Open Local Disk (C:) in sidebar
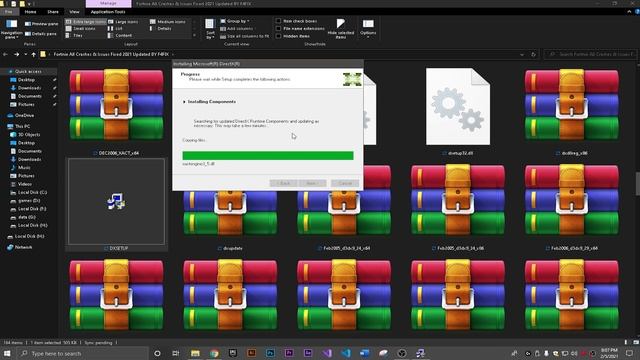The height and width of the screenshot is (360, 640). point(29,192)
